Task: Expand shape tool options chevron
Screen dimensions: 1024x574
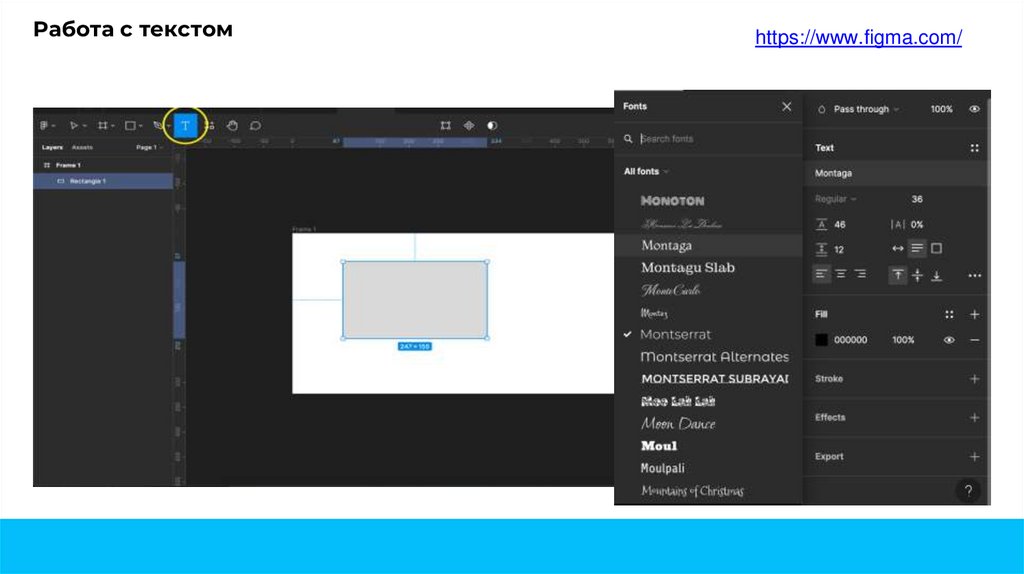Action: (140, 126)
